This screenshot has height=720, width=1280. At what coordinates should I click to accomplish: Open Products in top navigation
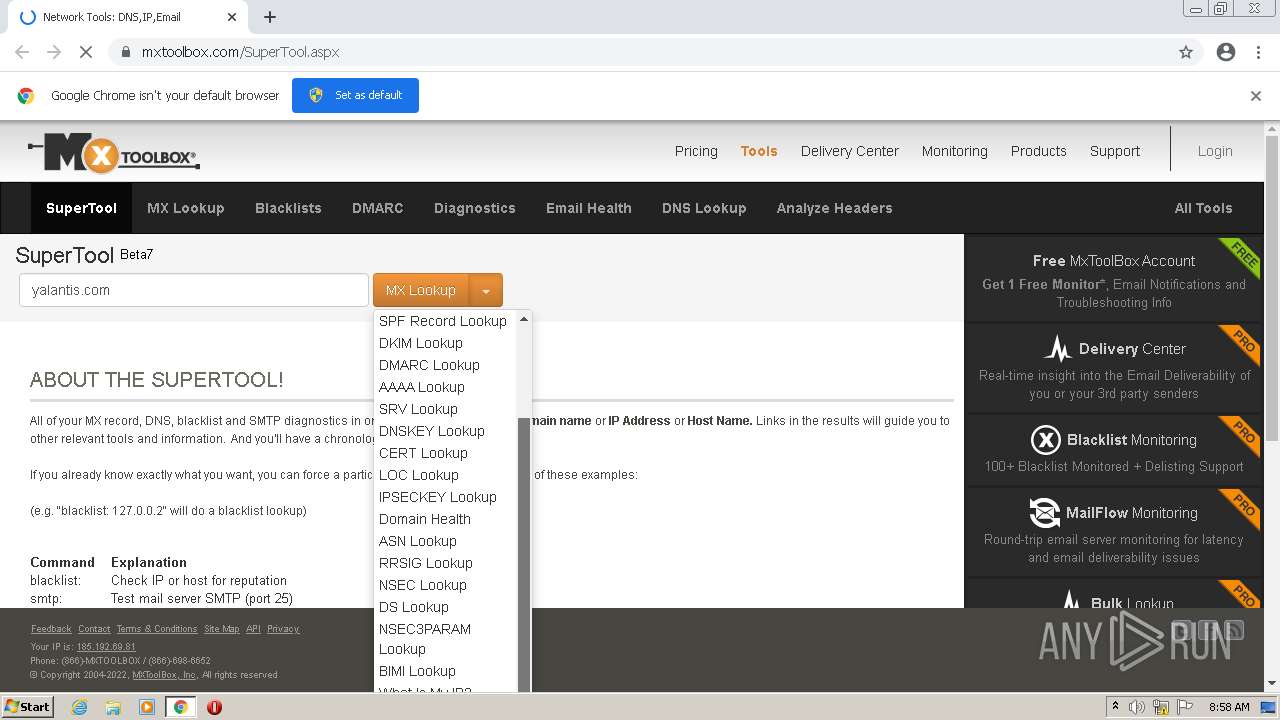click(x=1039, y=151)
